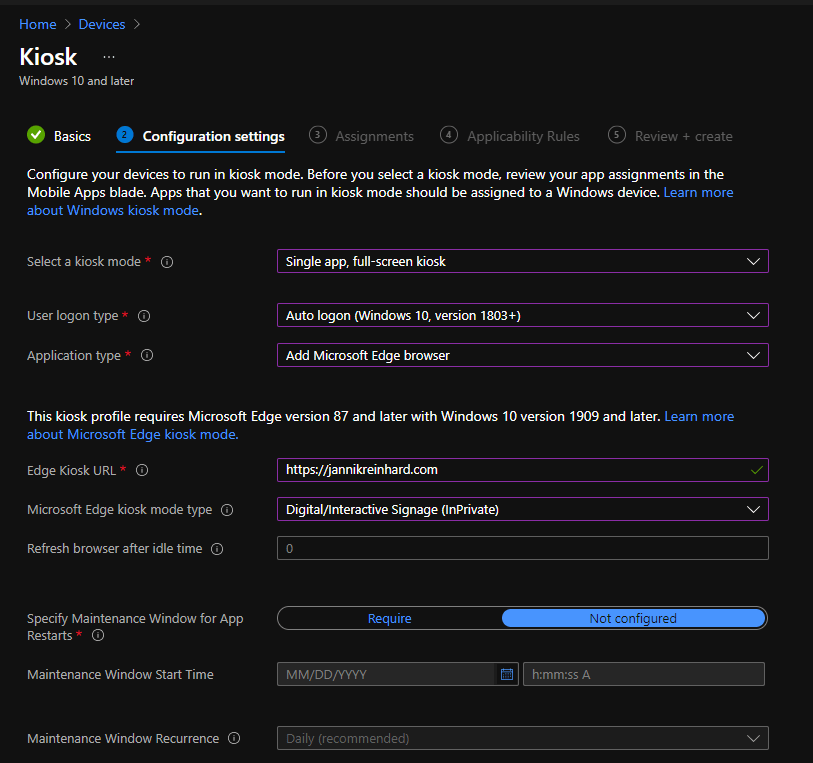Open calendar picker for Maintenance Window Start Time
813x763 pixels.
pyautogui.click(x=507, y=674)
